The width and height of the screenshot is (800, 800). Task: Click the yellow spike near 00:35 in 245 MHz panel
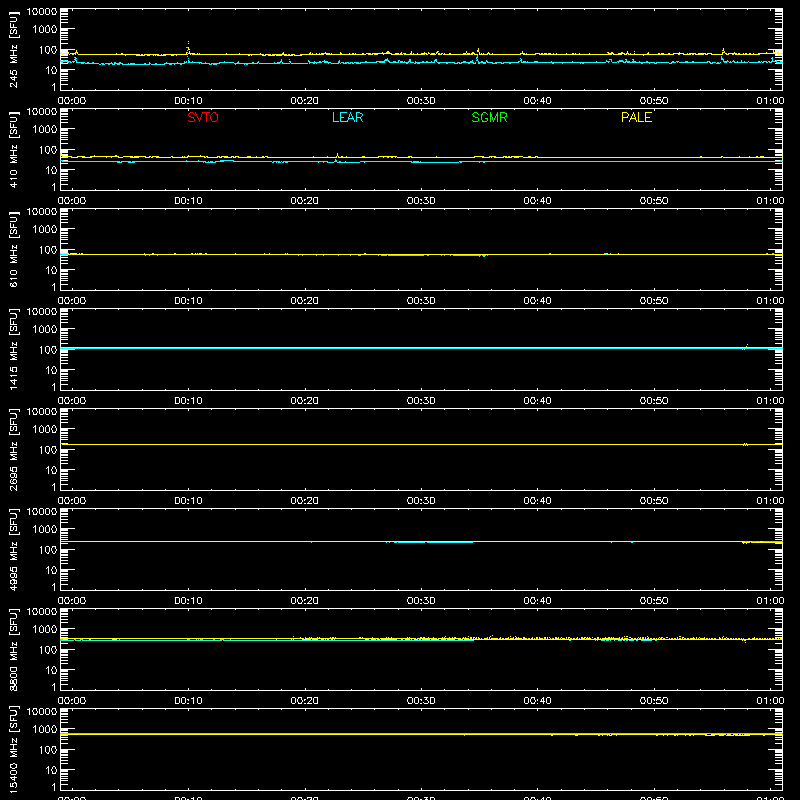478,51
